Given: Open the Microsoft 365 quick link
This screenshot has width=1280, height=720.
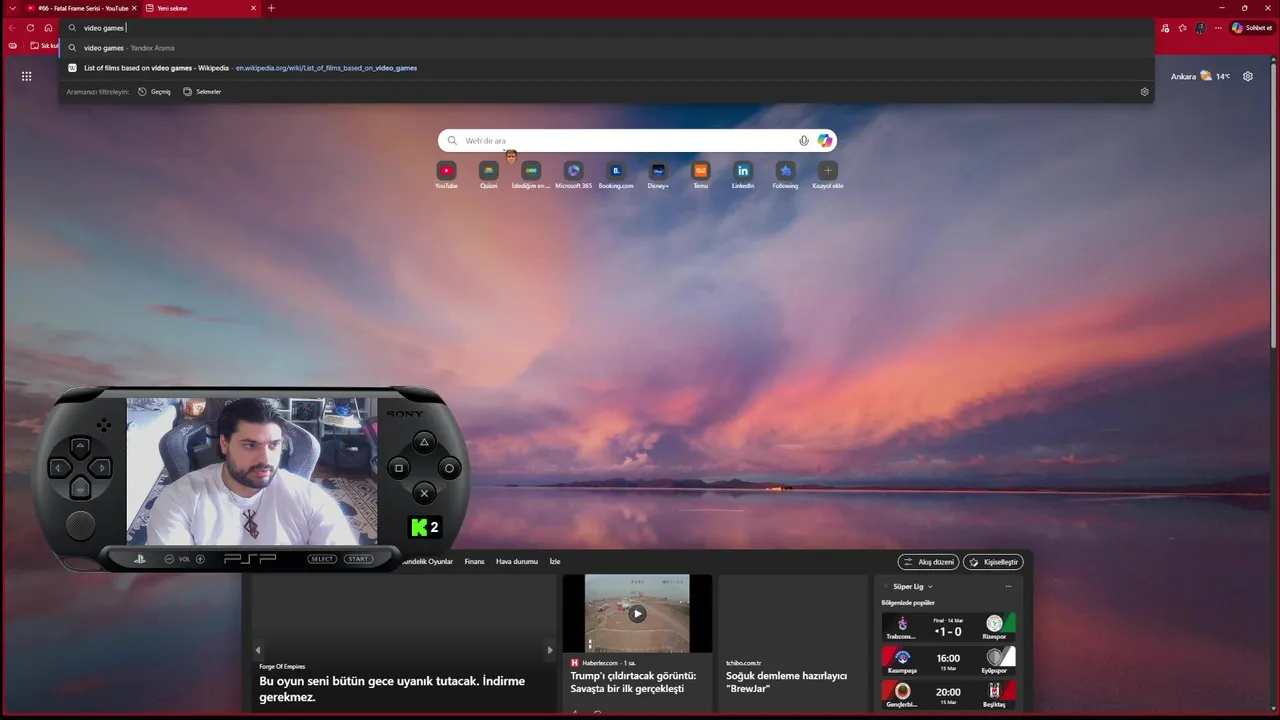Looking at the screenshot, I should click(573, 175).
